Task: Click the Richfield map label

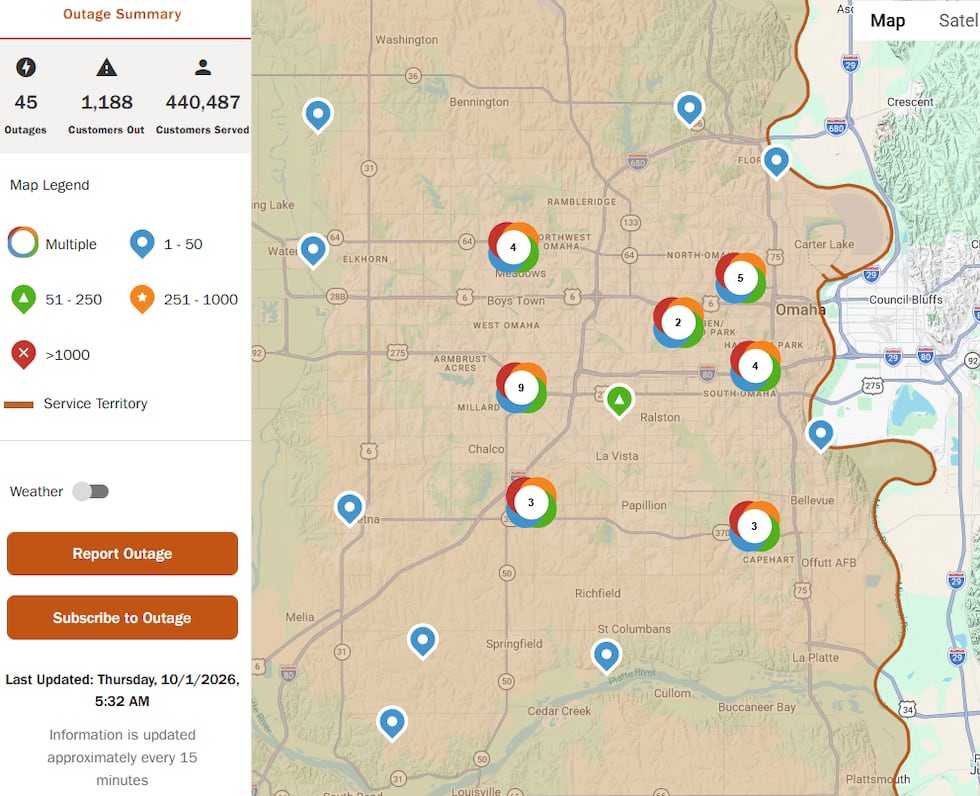Action: tap(598, 593)
